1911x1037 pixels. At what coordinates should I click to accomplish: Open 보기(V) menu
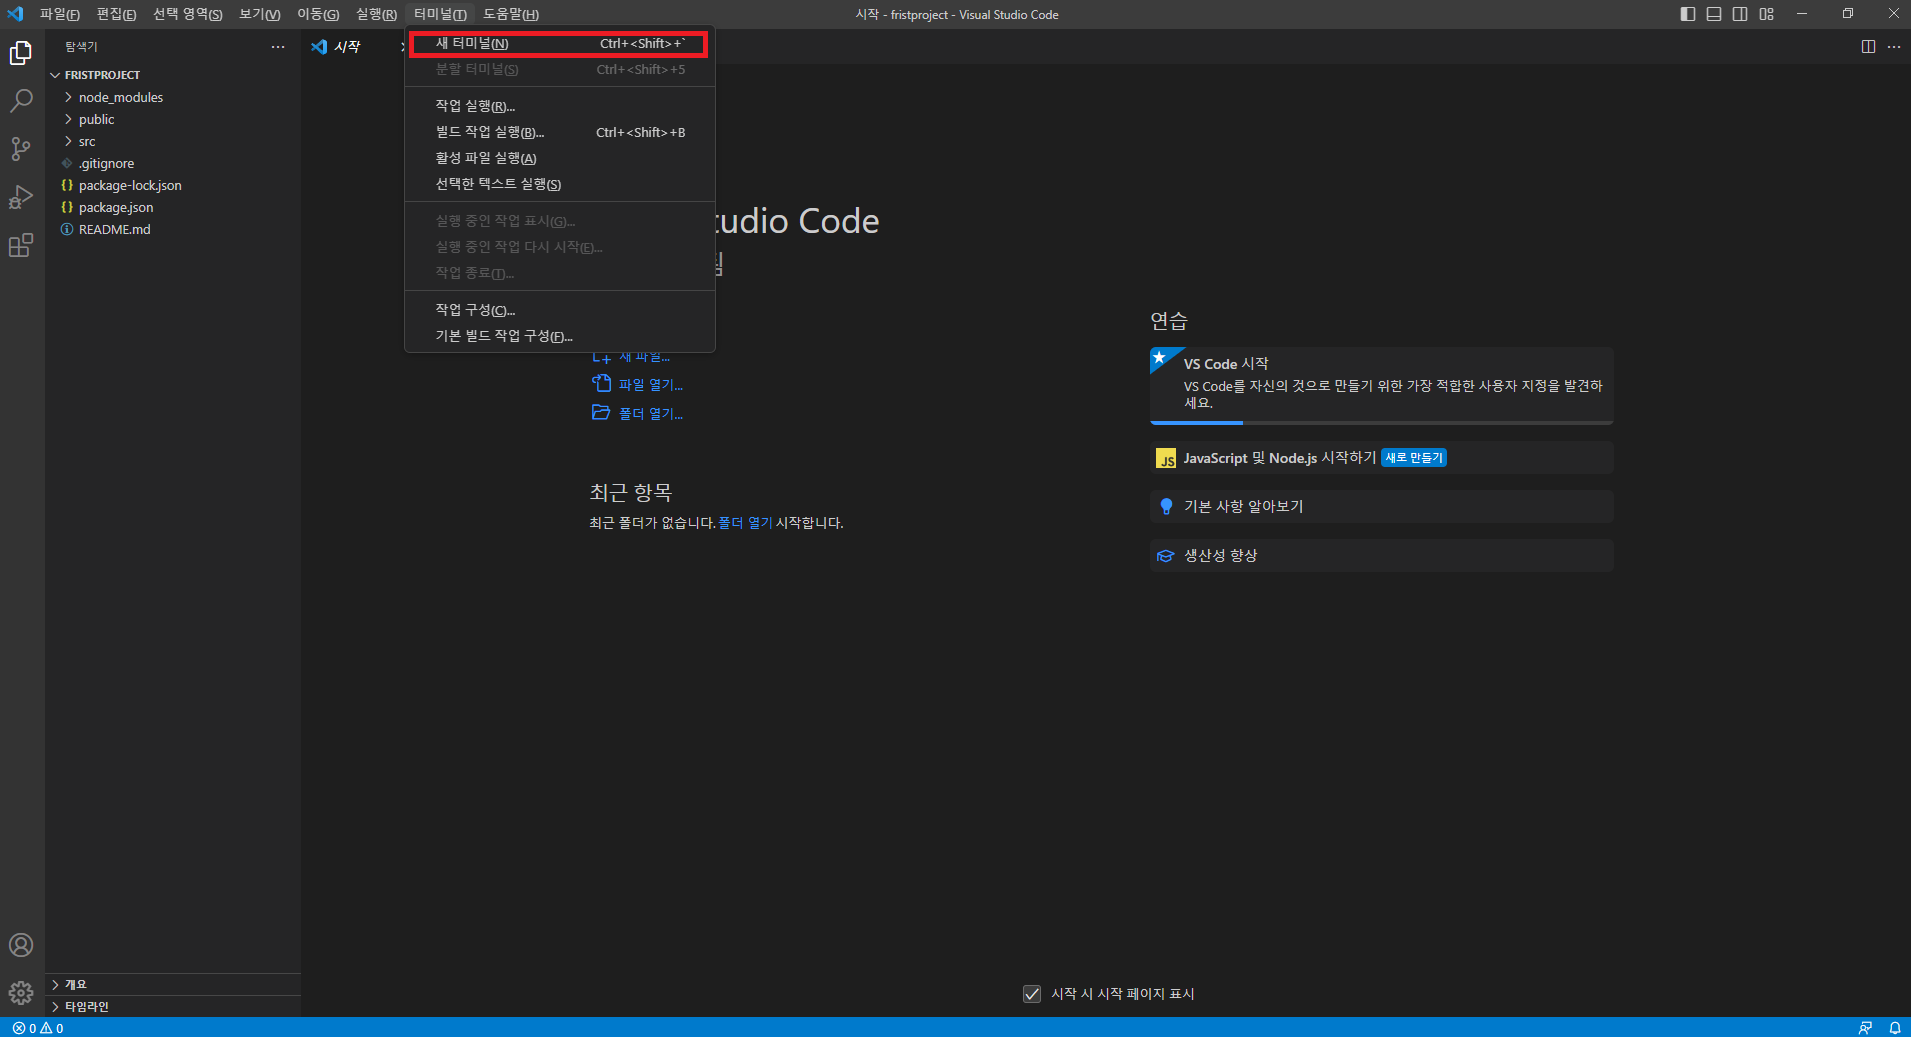pos(259,14)
